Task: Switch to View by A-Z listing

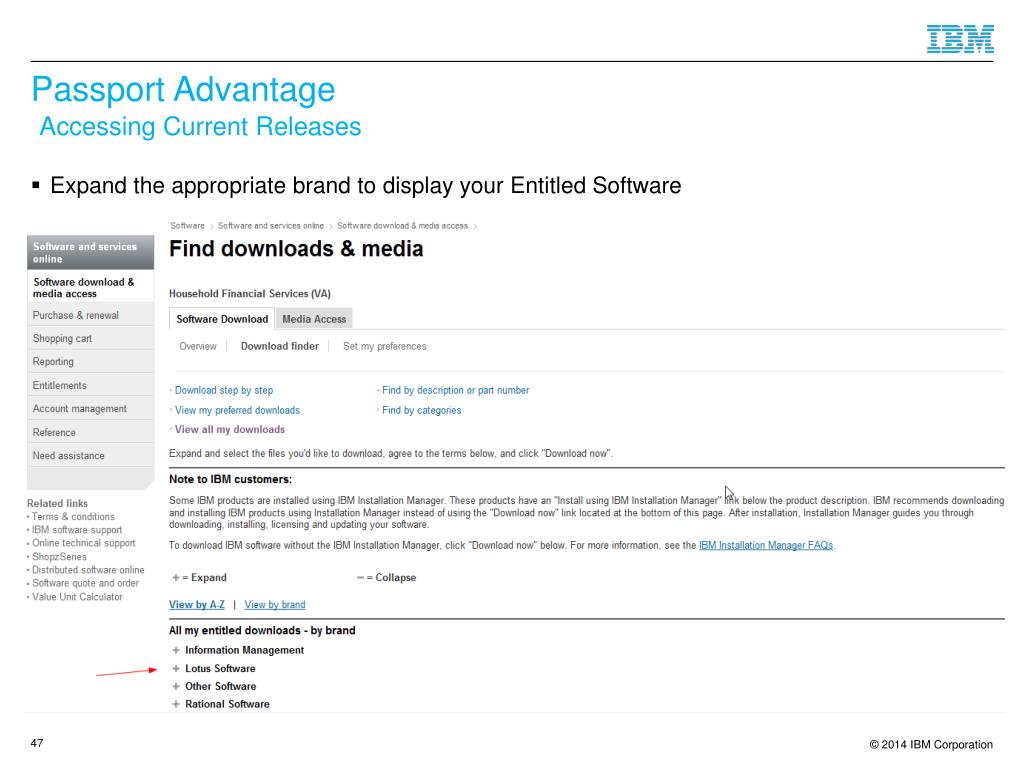Action: [x=197, y=605]
